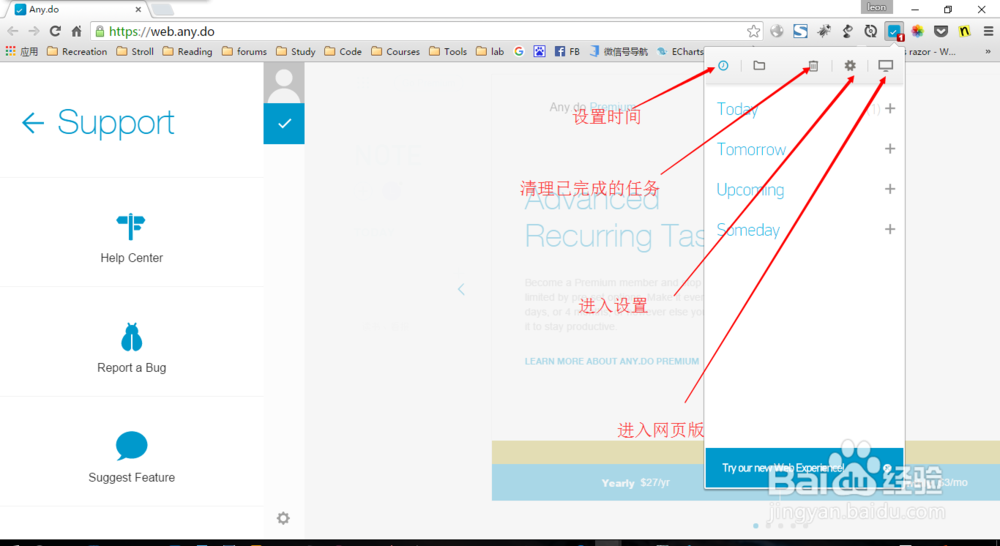Screen dimensions: 1000x546
Task: Click the Any.do extension icon in Chrome toolbar
Action: pyautogui.click(x=894, y=31)
